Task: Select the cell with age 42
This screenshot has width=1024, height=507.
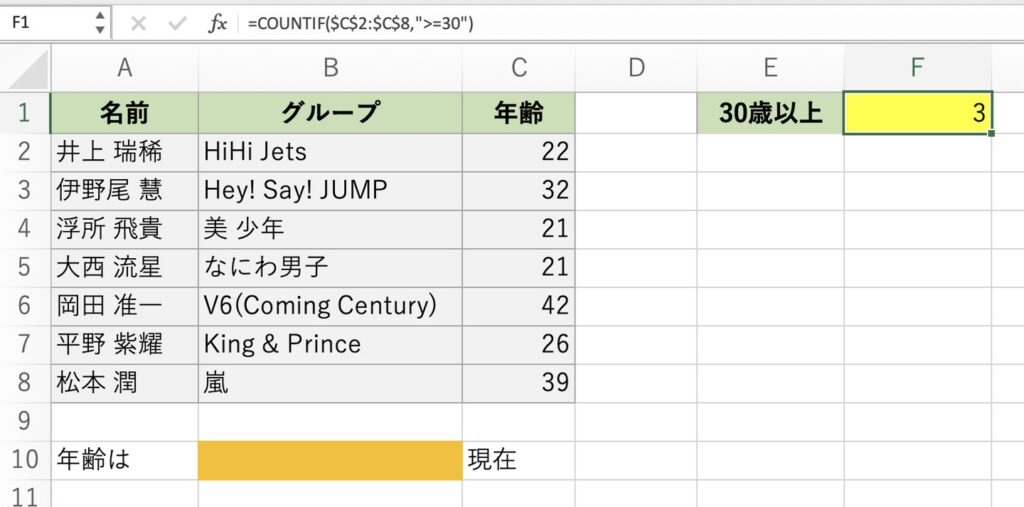Action: 519,306
